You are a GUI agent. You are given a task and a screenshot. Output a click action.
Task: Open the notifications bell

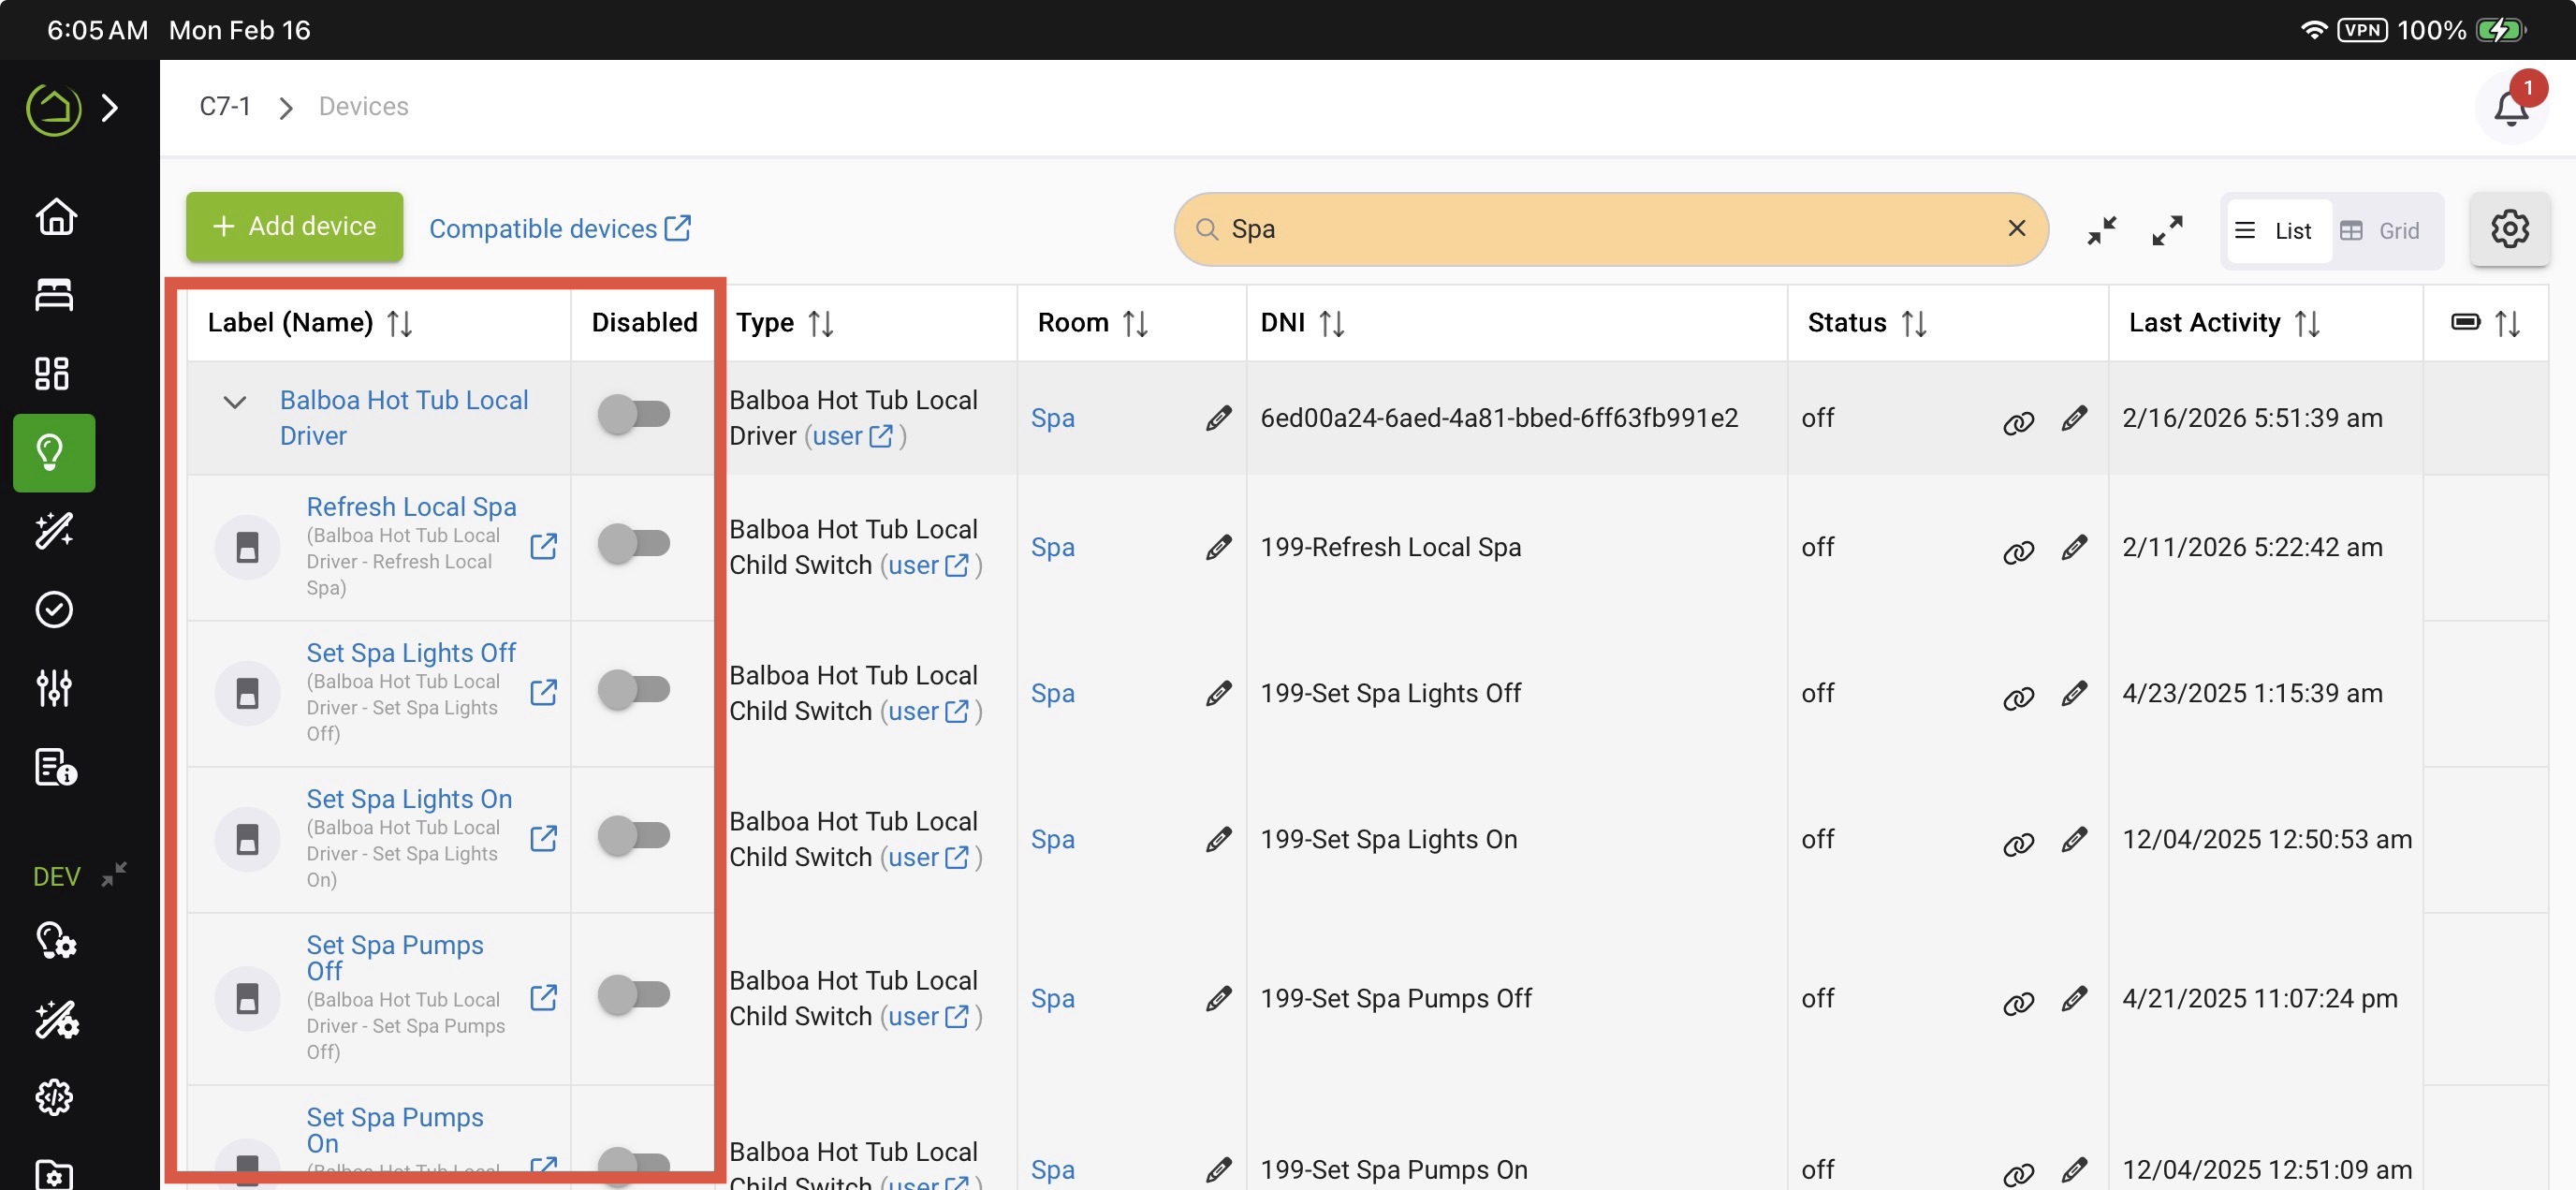[2510, 107]
